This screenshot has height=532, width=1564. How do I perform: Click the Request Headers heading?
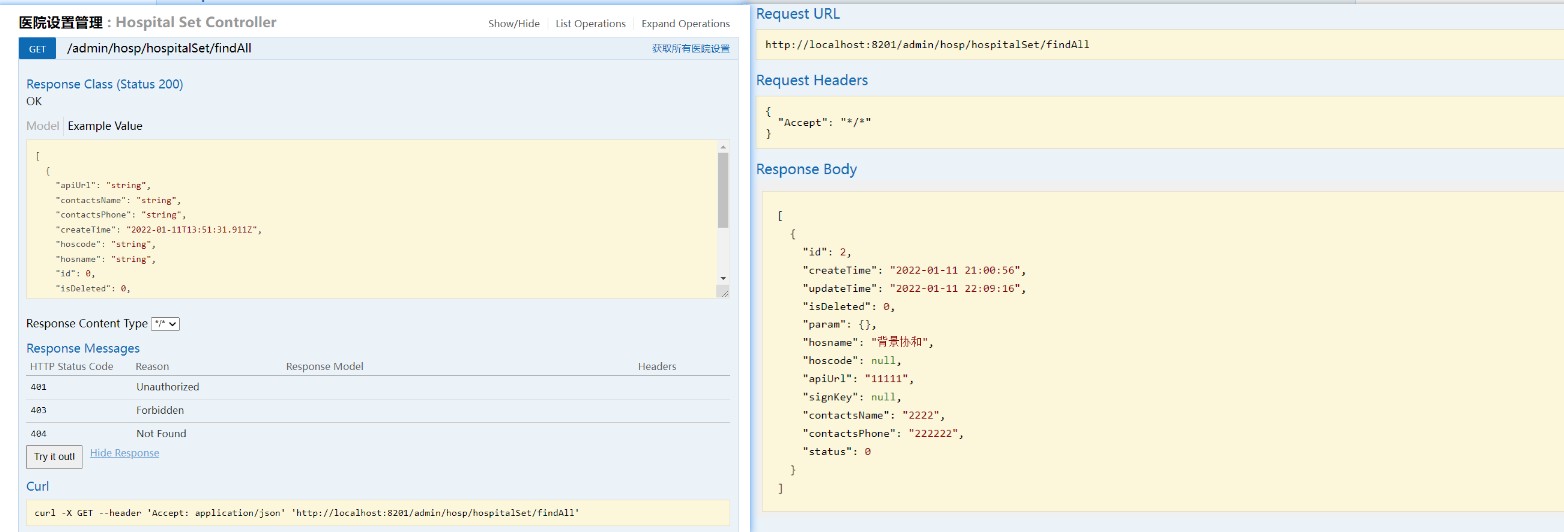coord(812,80)
